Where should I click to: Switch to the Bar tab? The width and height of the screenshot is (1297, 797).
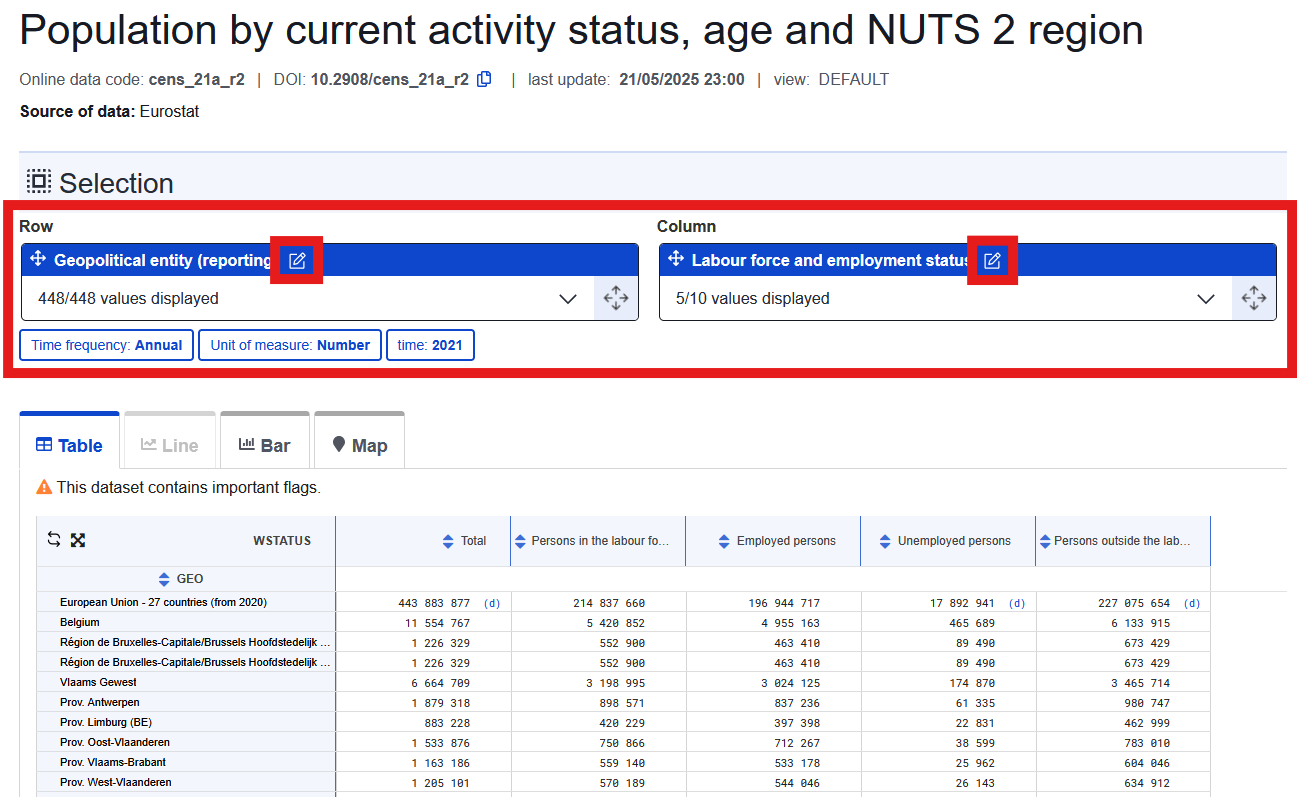pos(265,445)
